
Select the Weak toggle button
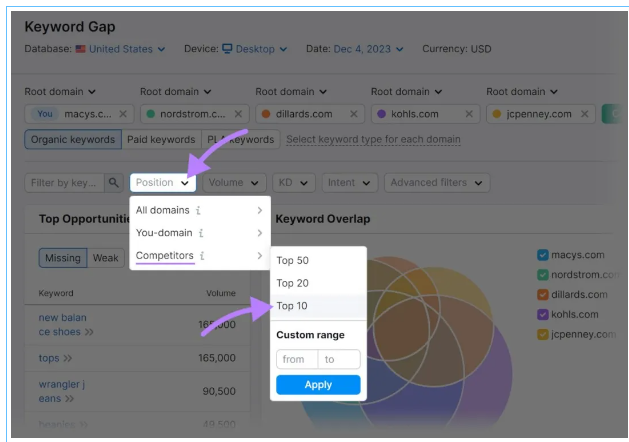point(106,258)
